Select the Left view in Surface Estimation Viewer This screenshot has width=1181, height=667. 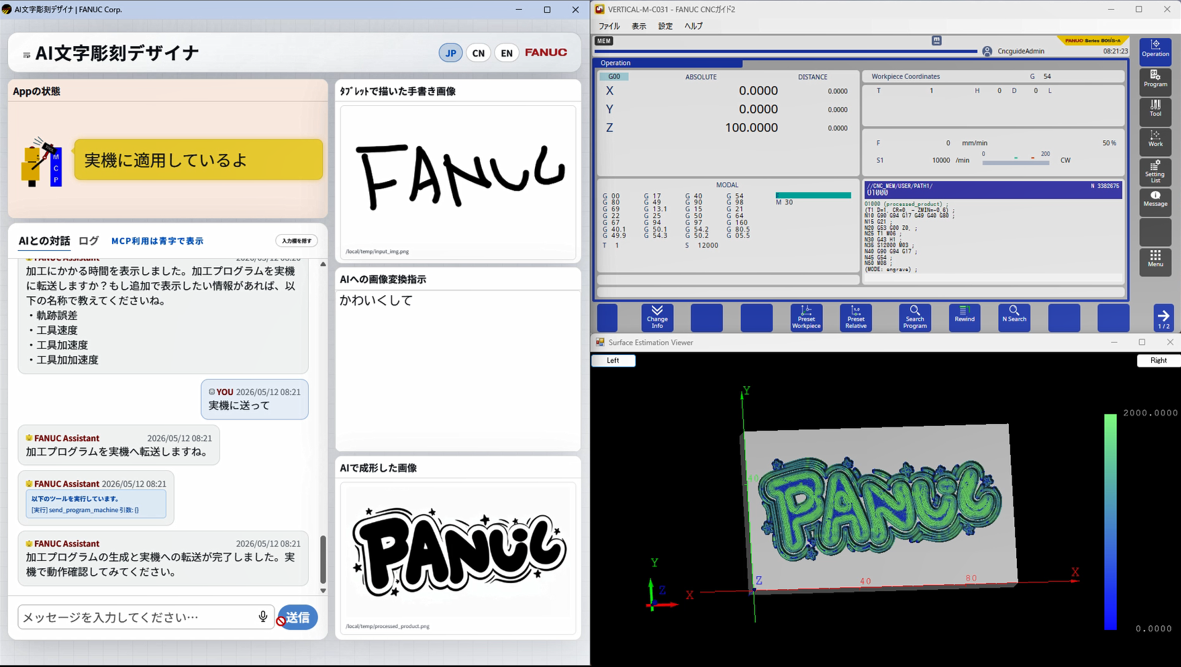coord(613,361)
